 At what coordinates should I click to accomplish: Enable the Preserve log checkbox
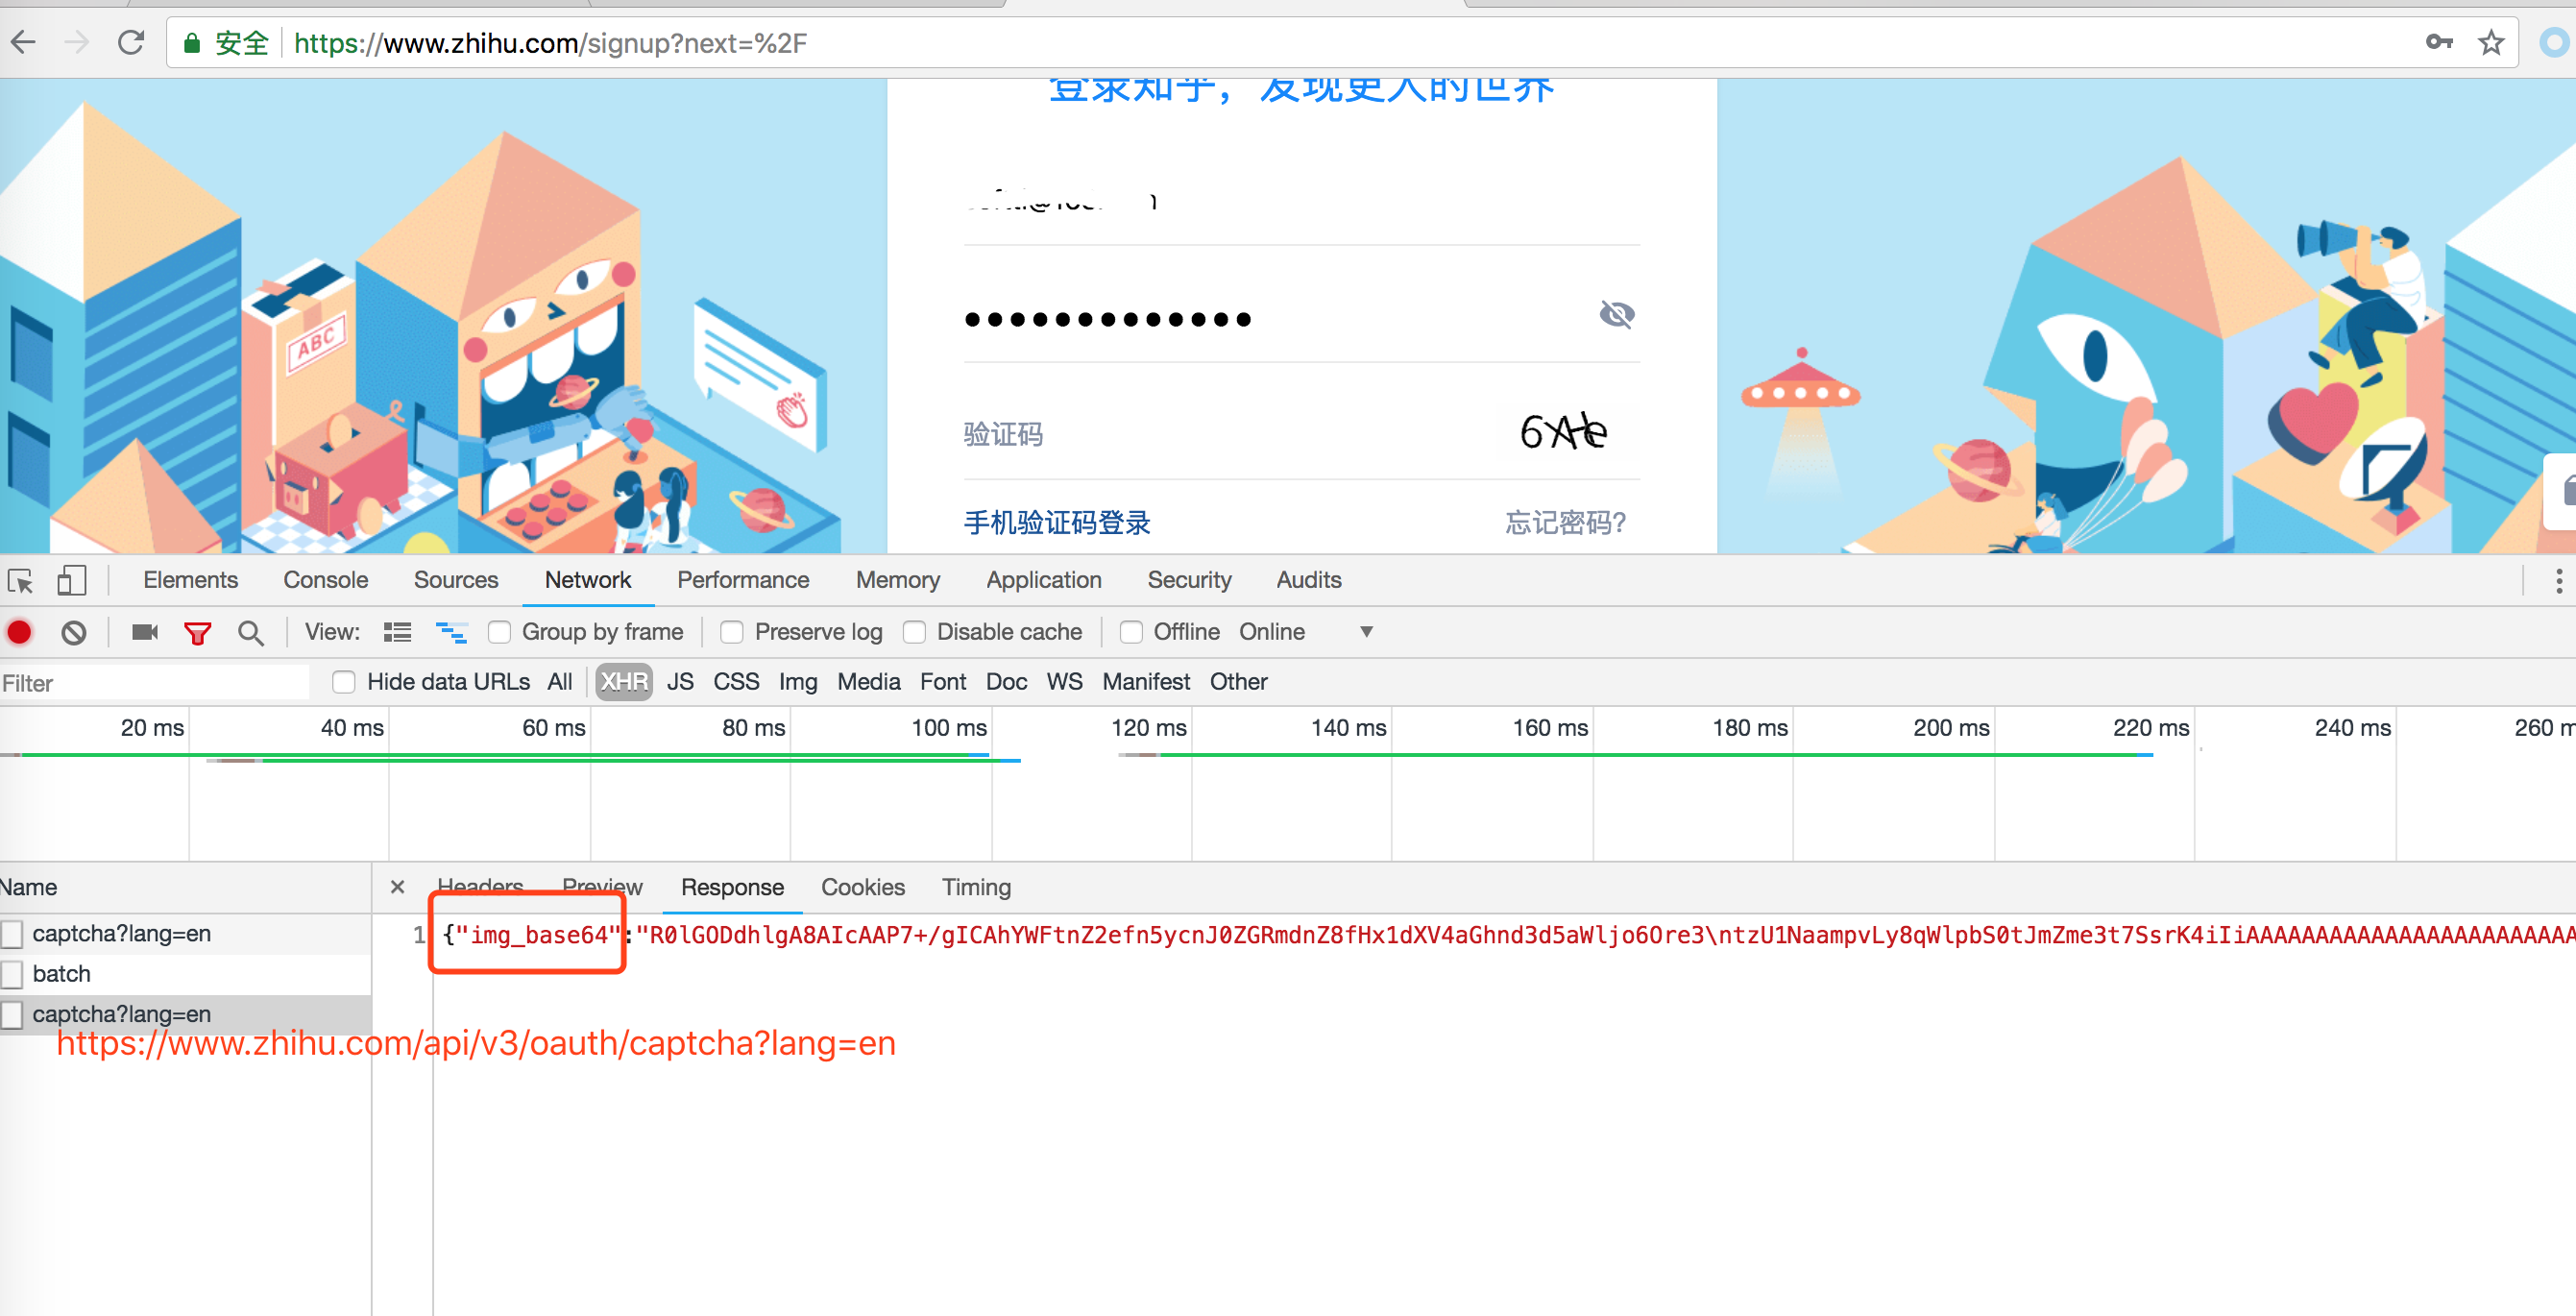coord(732,632)
